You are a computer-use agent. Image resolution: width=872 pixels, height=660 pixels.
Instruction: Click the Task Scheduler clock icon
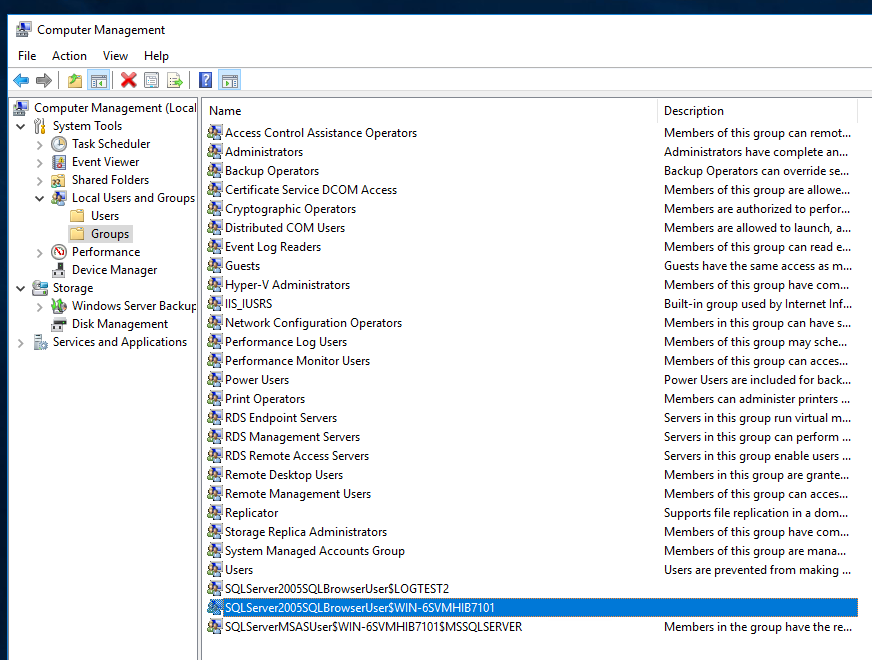(59, 144)
